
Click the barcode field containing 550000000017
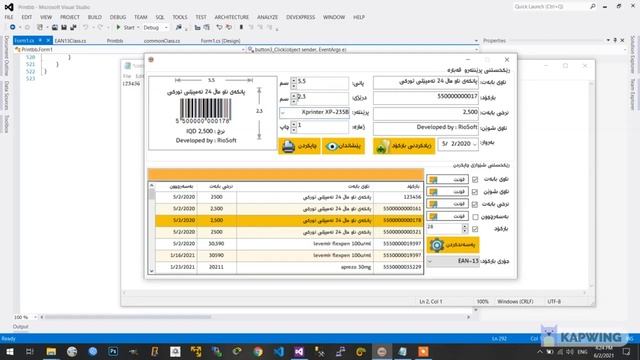coord(426,98)
